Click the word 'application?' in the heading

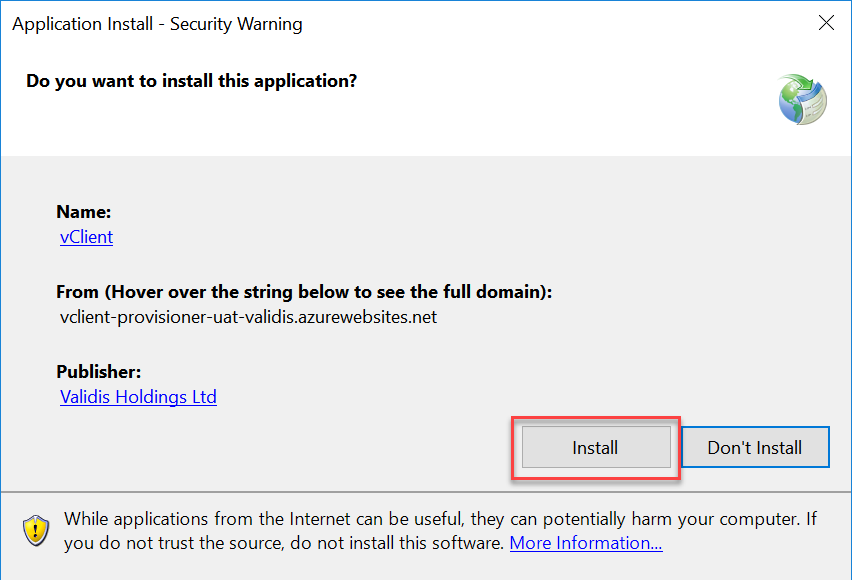tap(309, 80)
